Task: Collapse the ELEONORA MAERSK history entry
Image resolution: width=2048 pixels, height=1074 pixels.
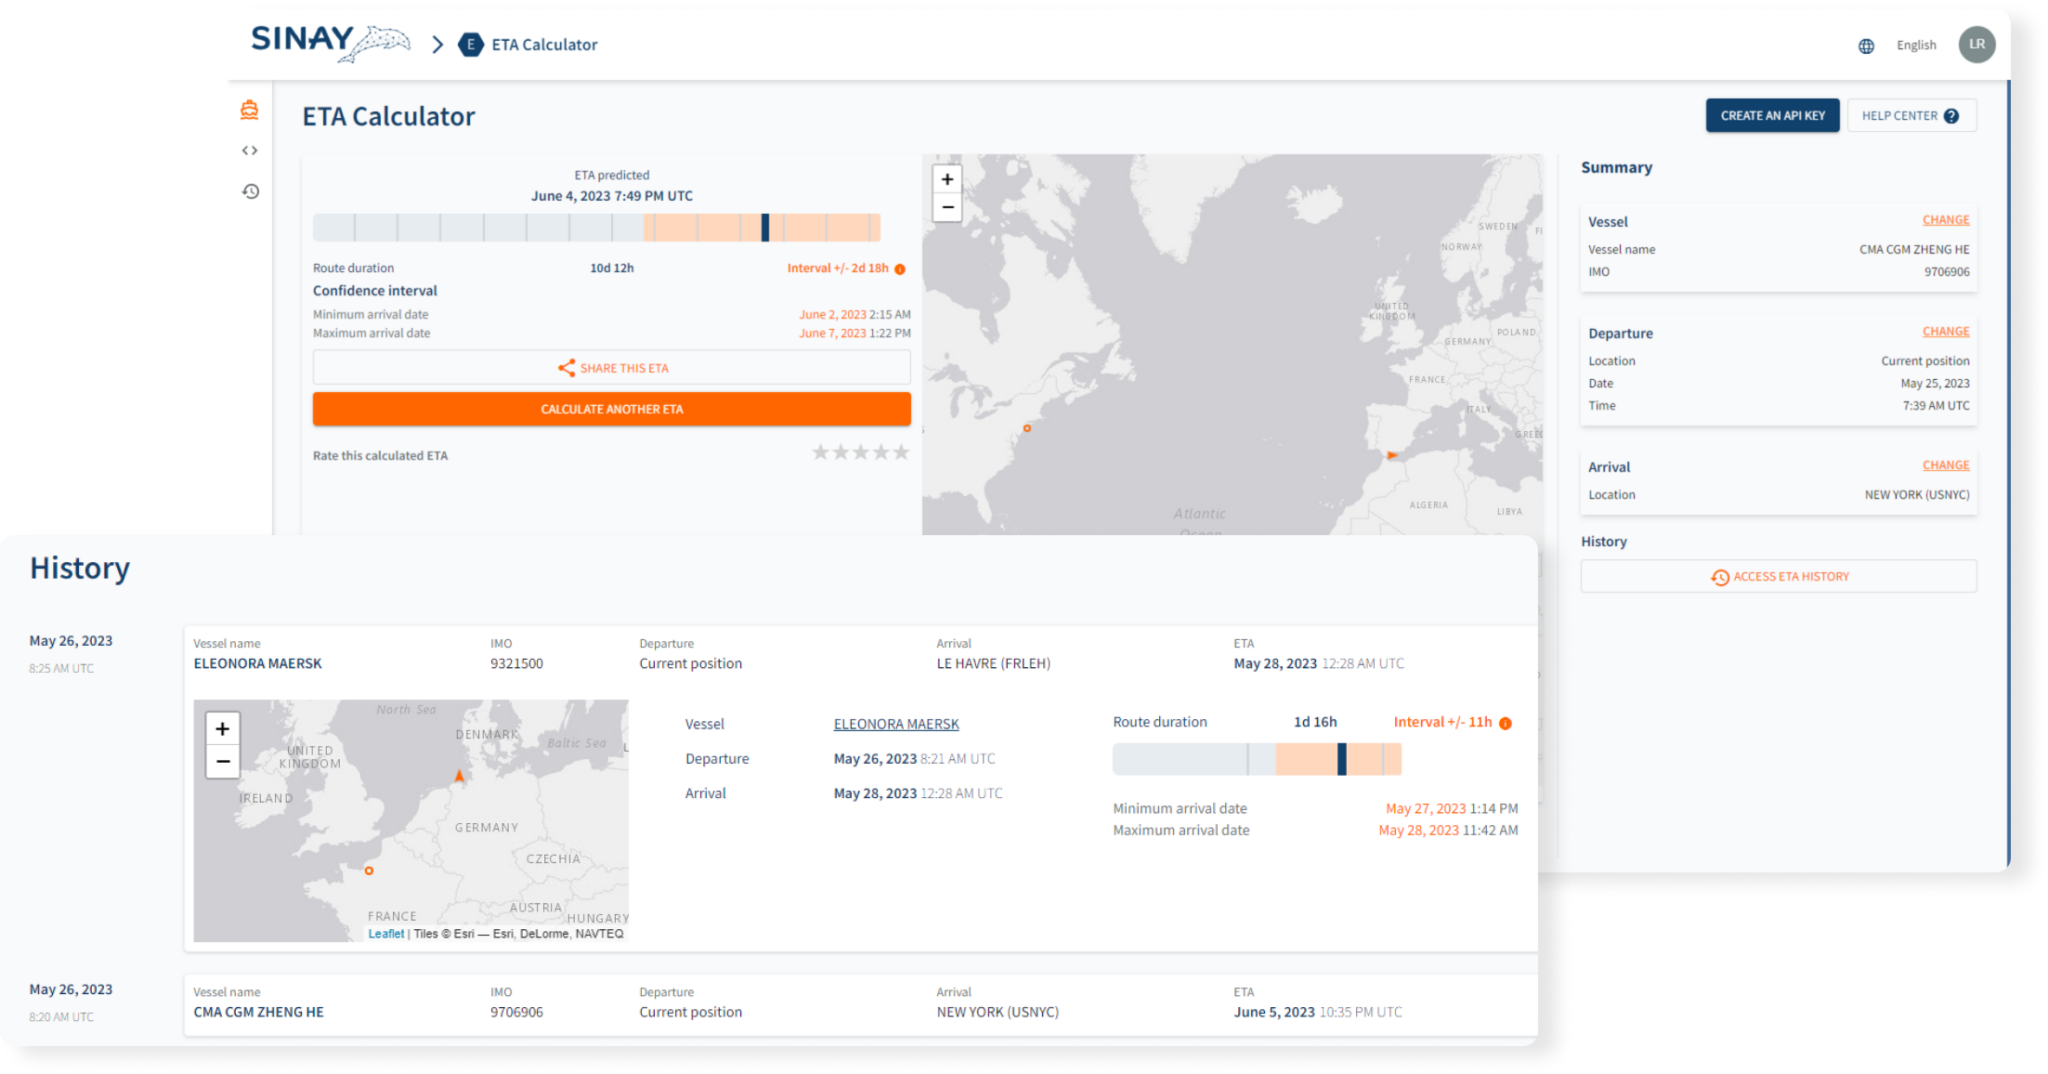Action: click(860, 654)
